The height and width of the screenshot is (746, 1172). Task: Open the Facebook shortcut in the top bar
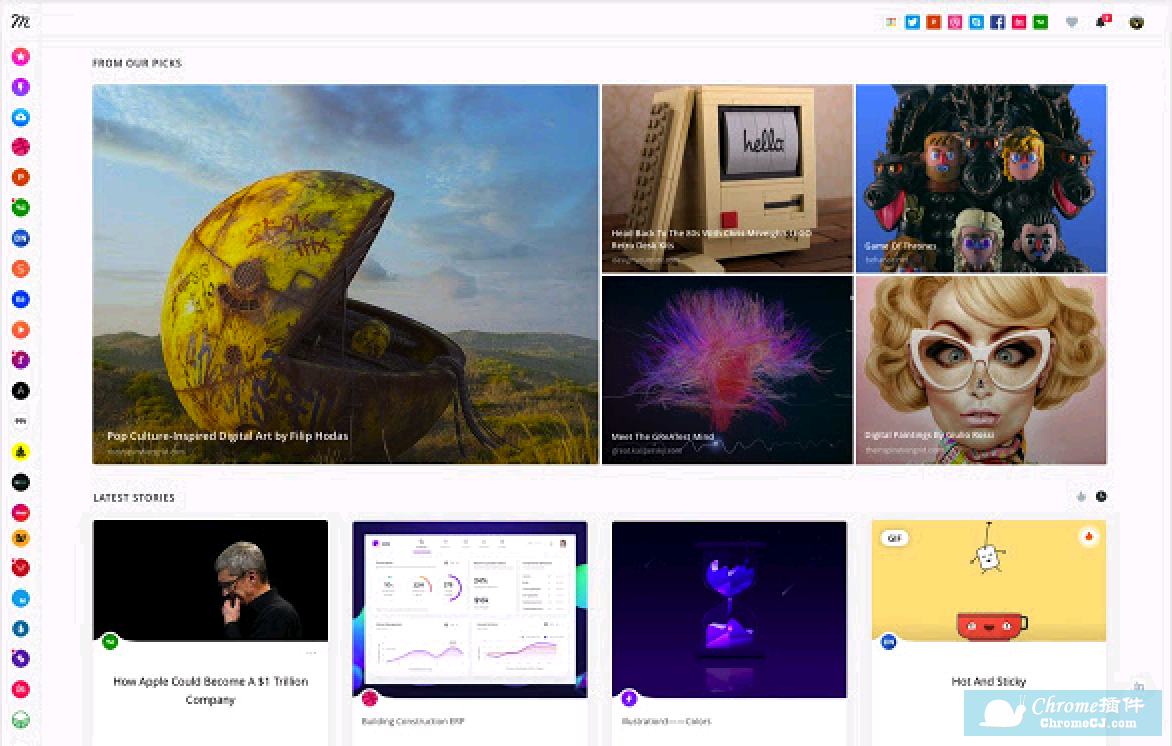click(x=997, y=22)
